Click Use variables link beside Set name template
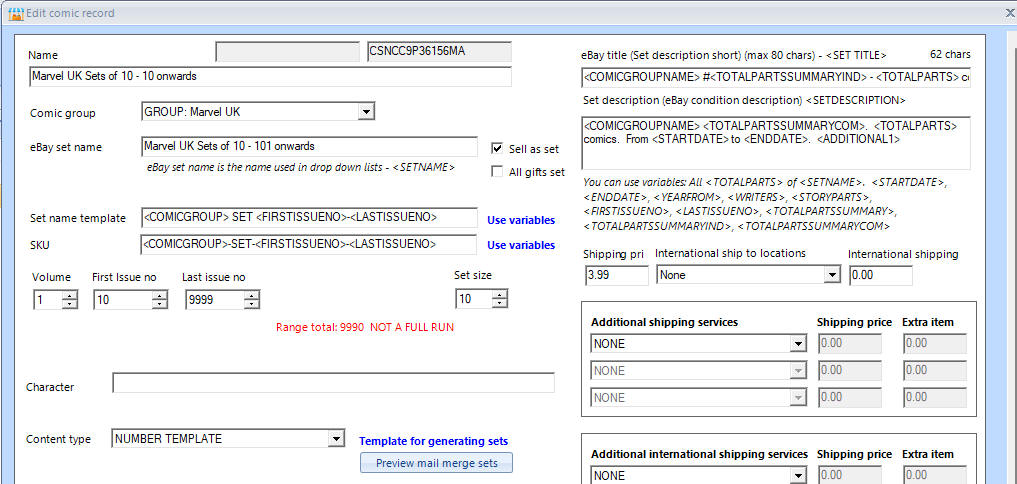 521,220
